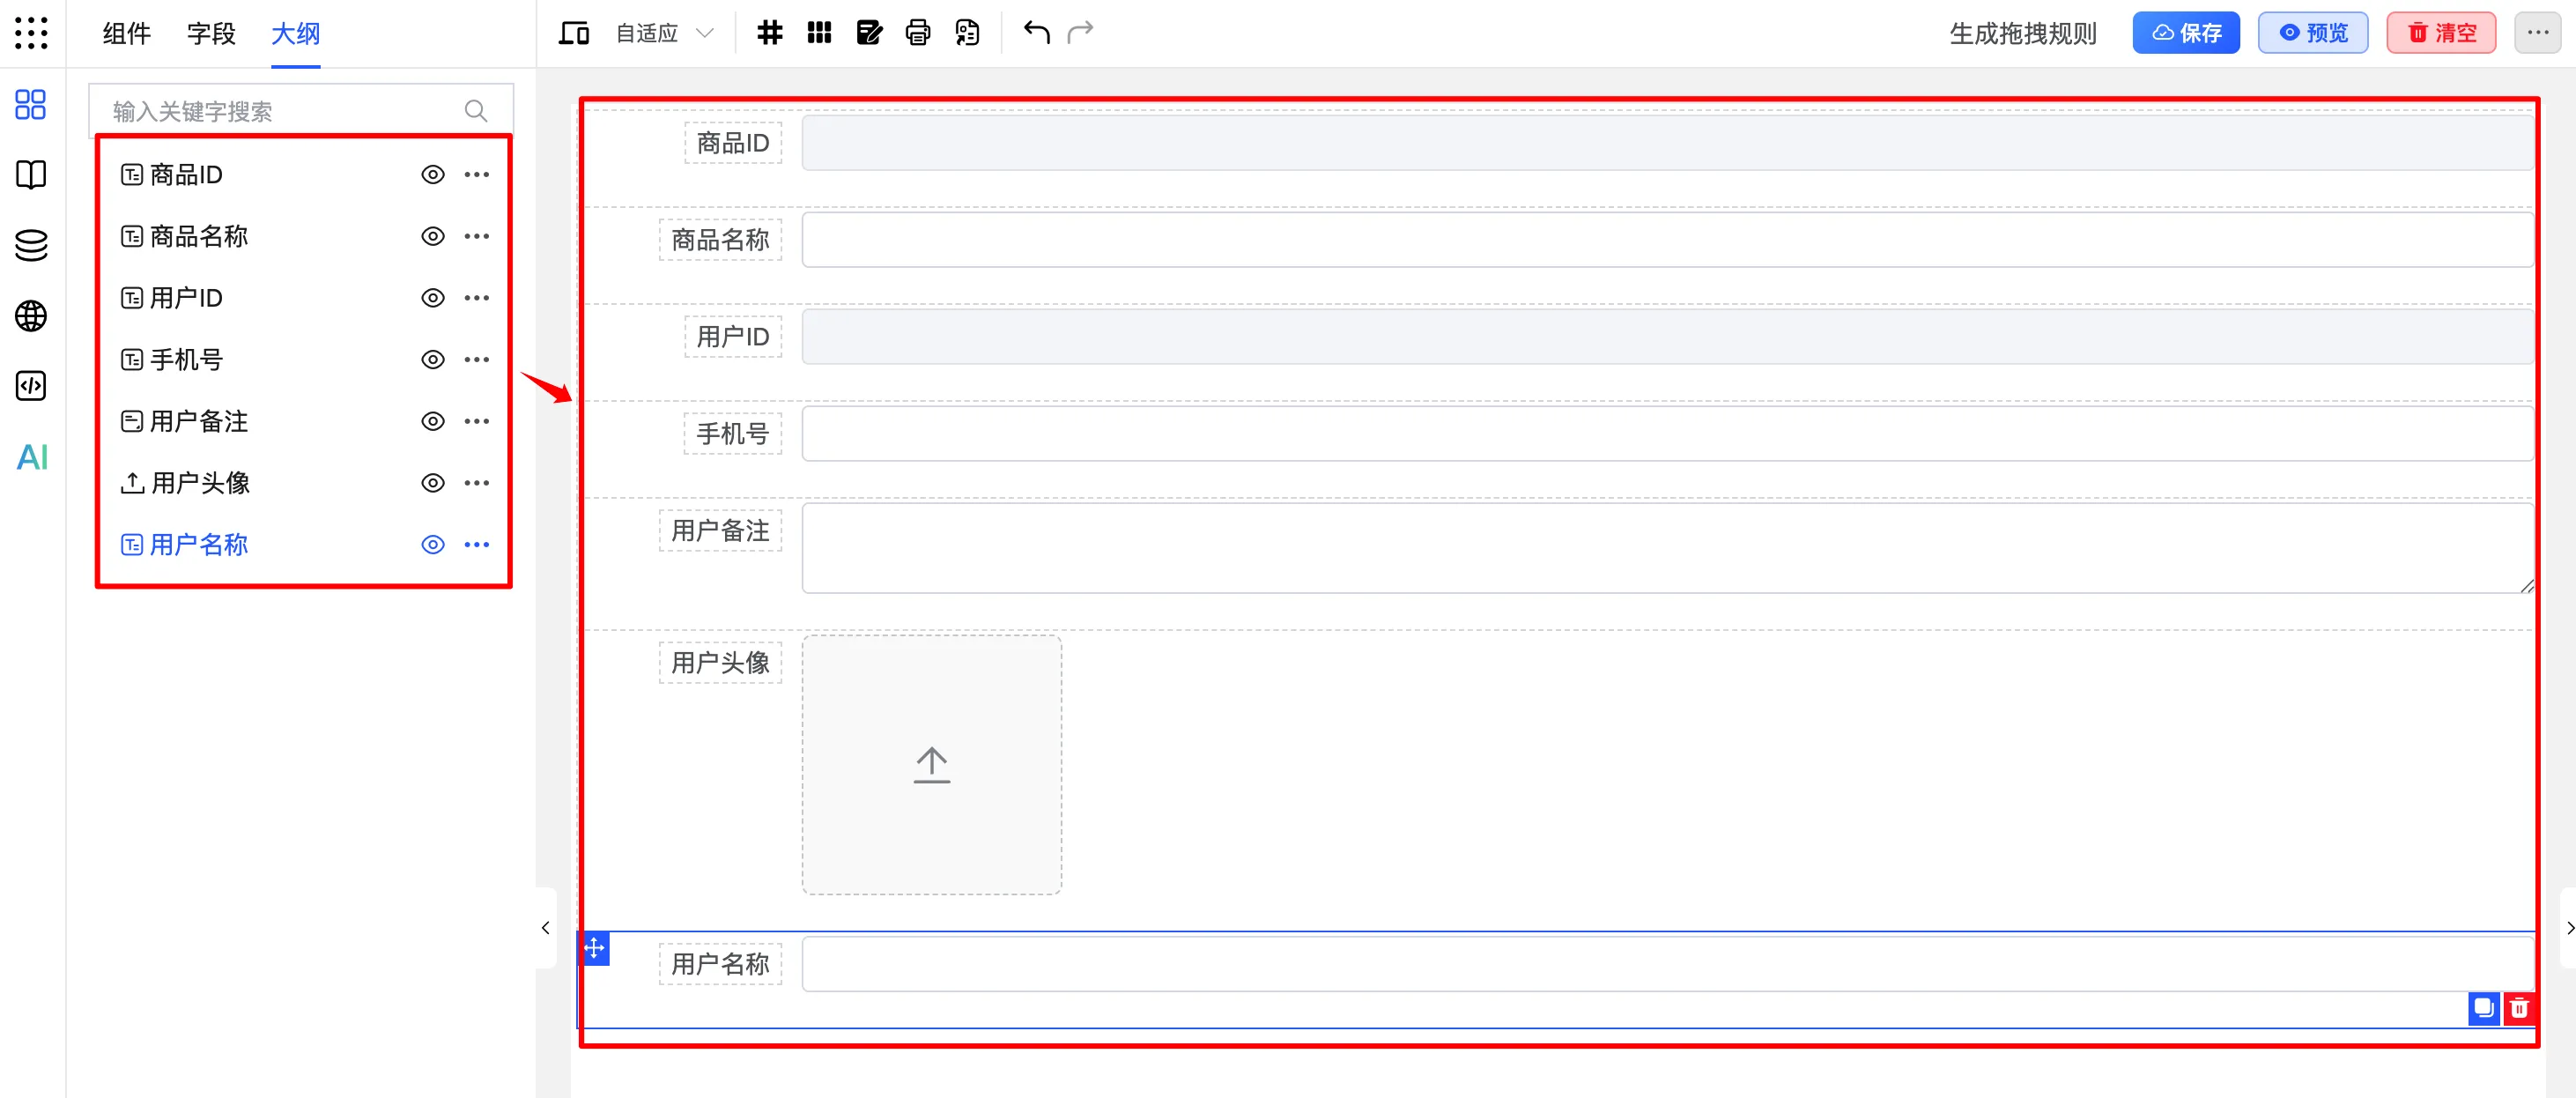This screenshot has height=1098, width=2576.
Task: Copy the selected 用户名称 field
Action: coord(2483,1008)
